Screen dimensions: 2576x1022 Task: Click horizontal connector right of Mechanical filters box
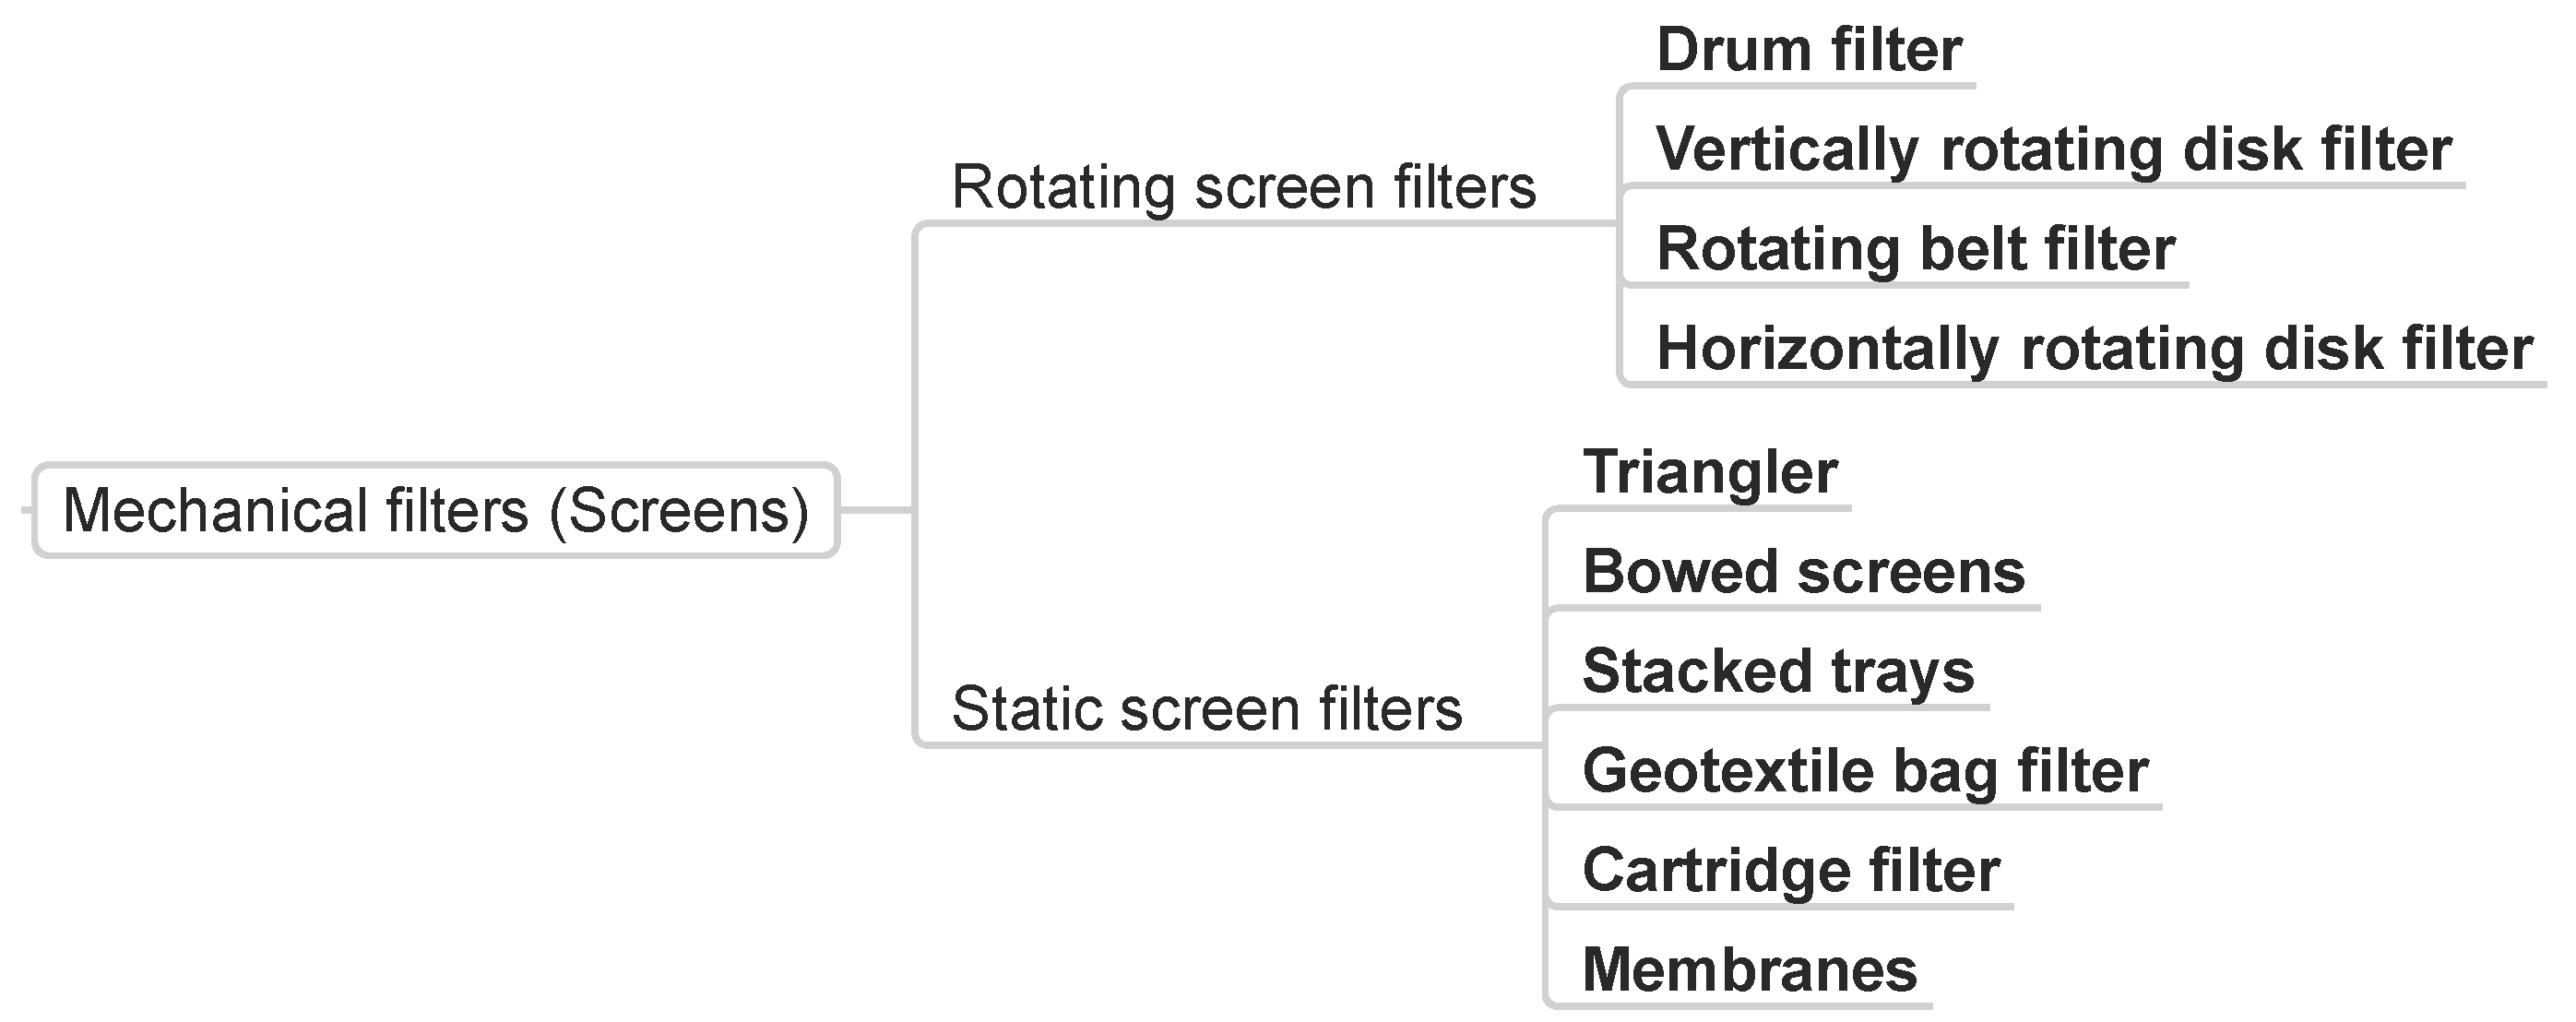(x=875, y=510)
